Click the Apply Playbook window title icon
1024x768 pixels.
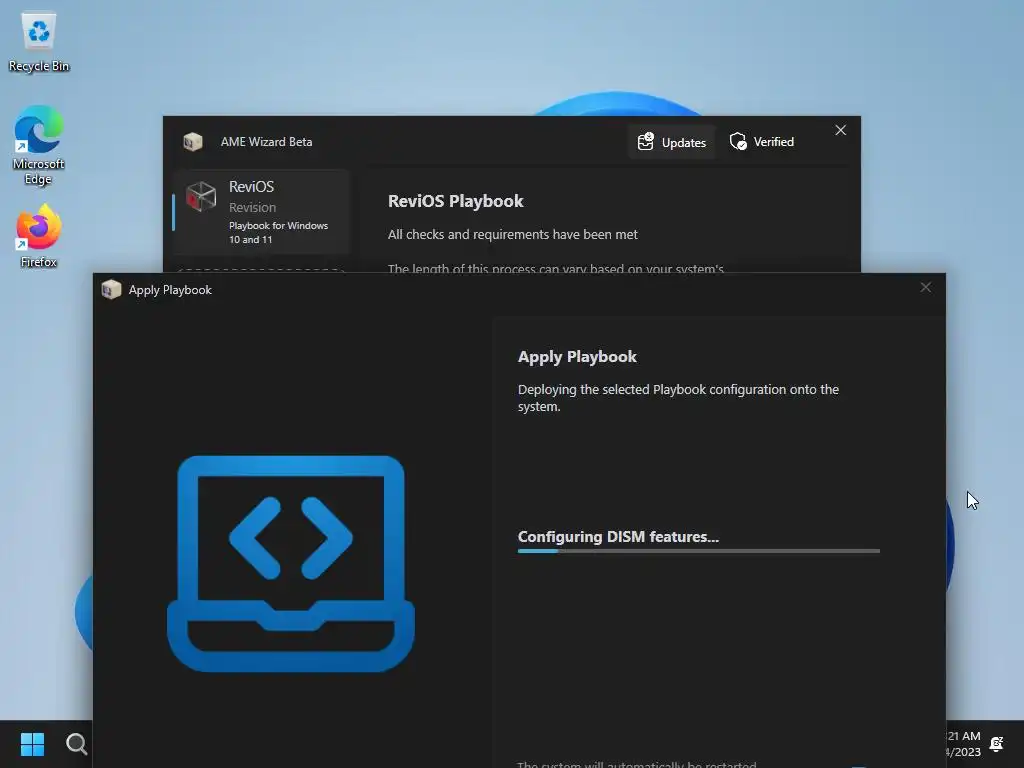pyautogui.click(x=112, y=289)
